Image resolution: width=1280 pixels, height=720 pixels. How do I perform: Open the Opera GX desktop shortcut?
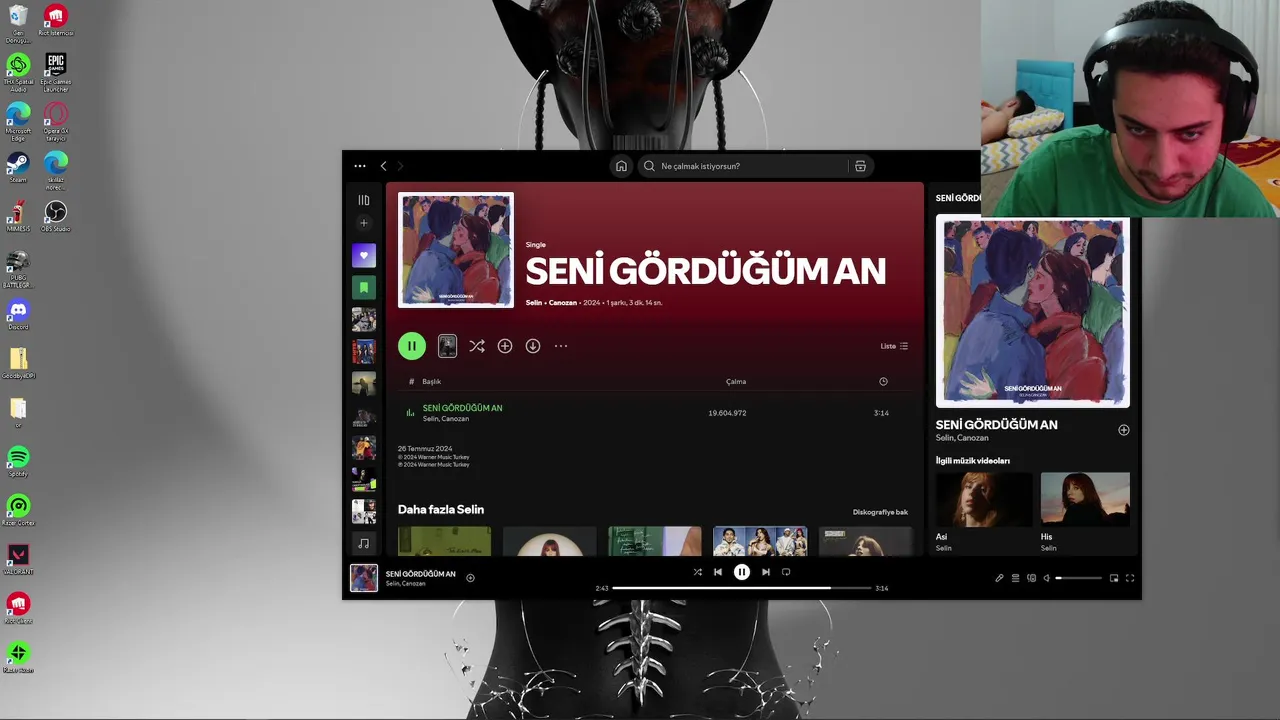(56, 120)
